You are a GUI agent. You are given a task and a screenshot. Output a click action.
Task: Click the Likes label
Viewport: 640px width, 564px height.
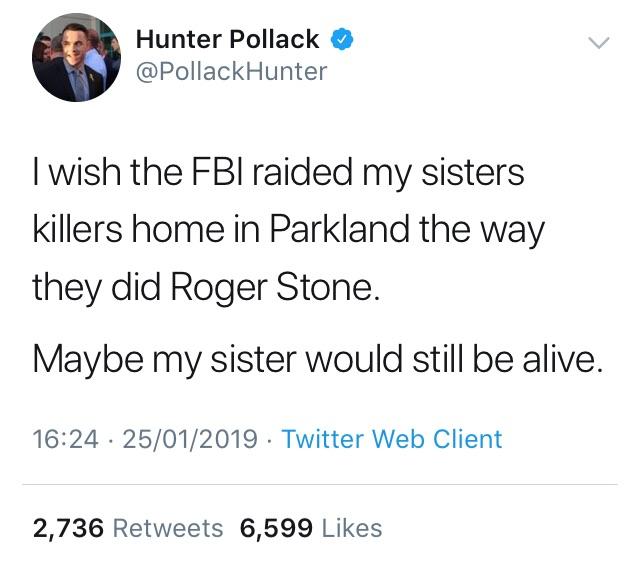(352, 528)
